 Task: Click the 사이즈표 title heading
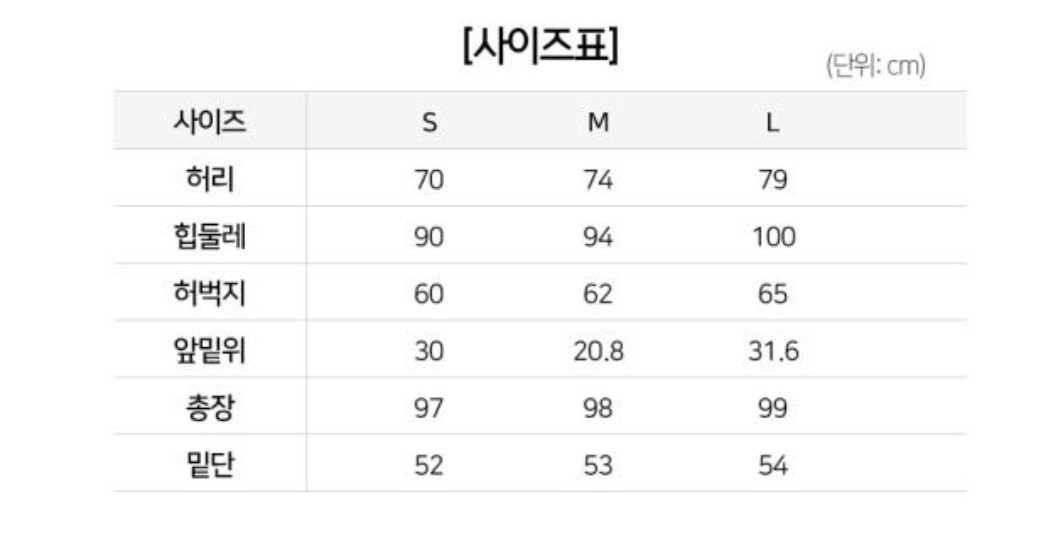coord(540,46)
